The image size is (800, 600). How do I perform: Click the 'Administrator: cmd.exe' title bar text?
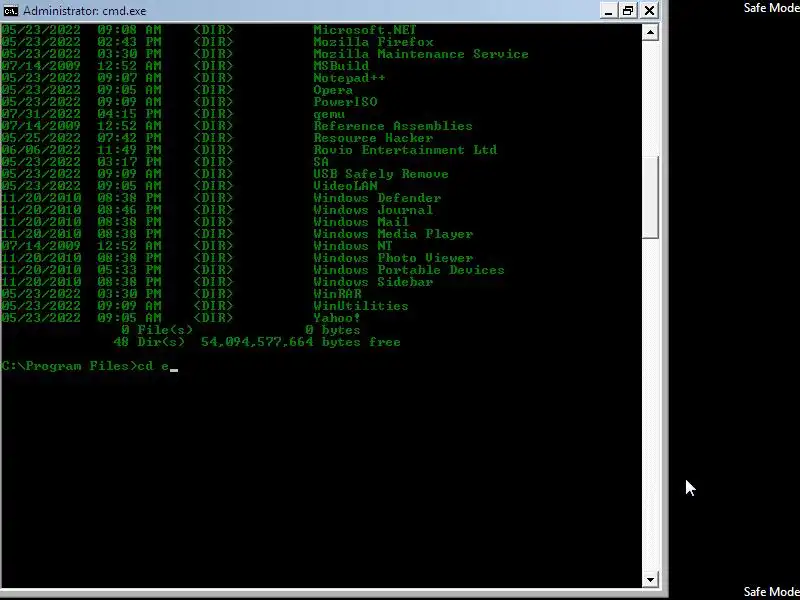pos(85,10)
